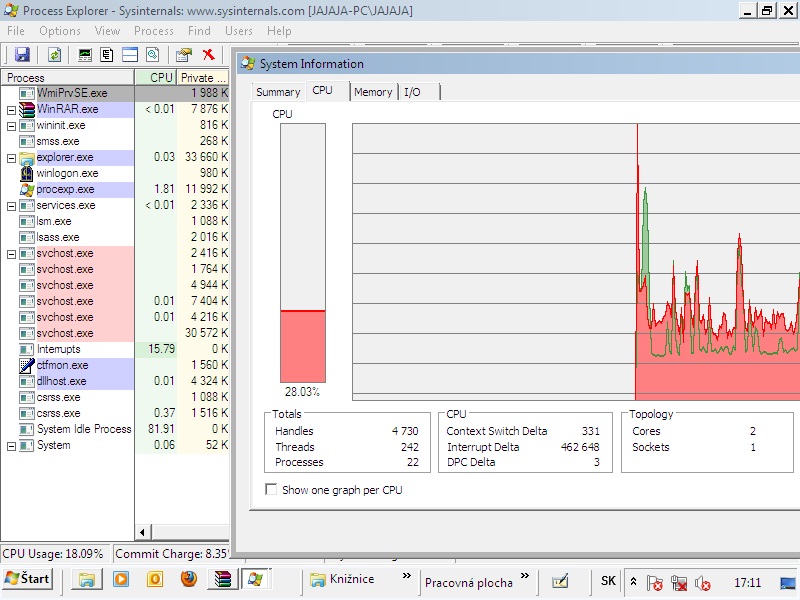Expand the Knižnice toolbar chevron in the taskbar
Image resolution: width=800 pixels, height=600 pixels.
click(x=407, y=576)
